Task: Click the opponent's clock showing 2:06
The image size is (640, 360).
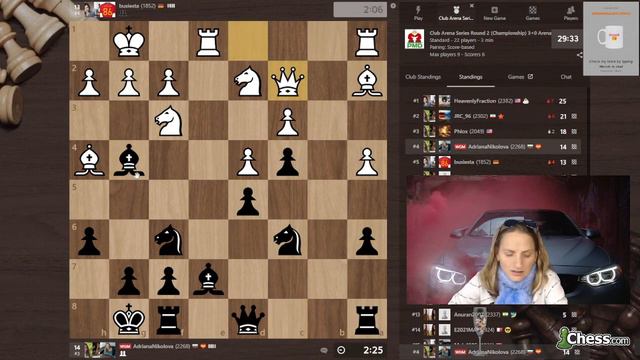Action: click(x=360, y=9)
